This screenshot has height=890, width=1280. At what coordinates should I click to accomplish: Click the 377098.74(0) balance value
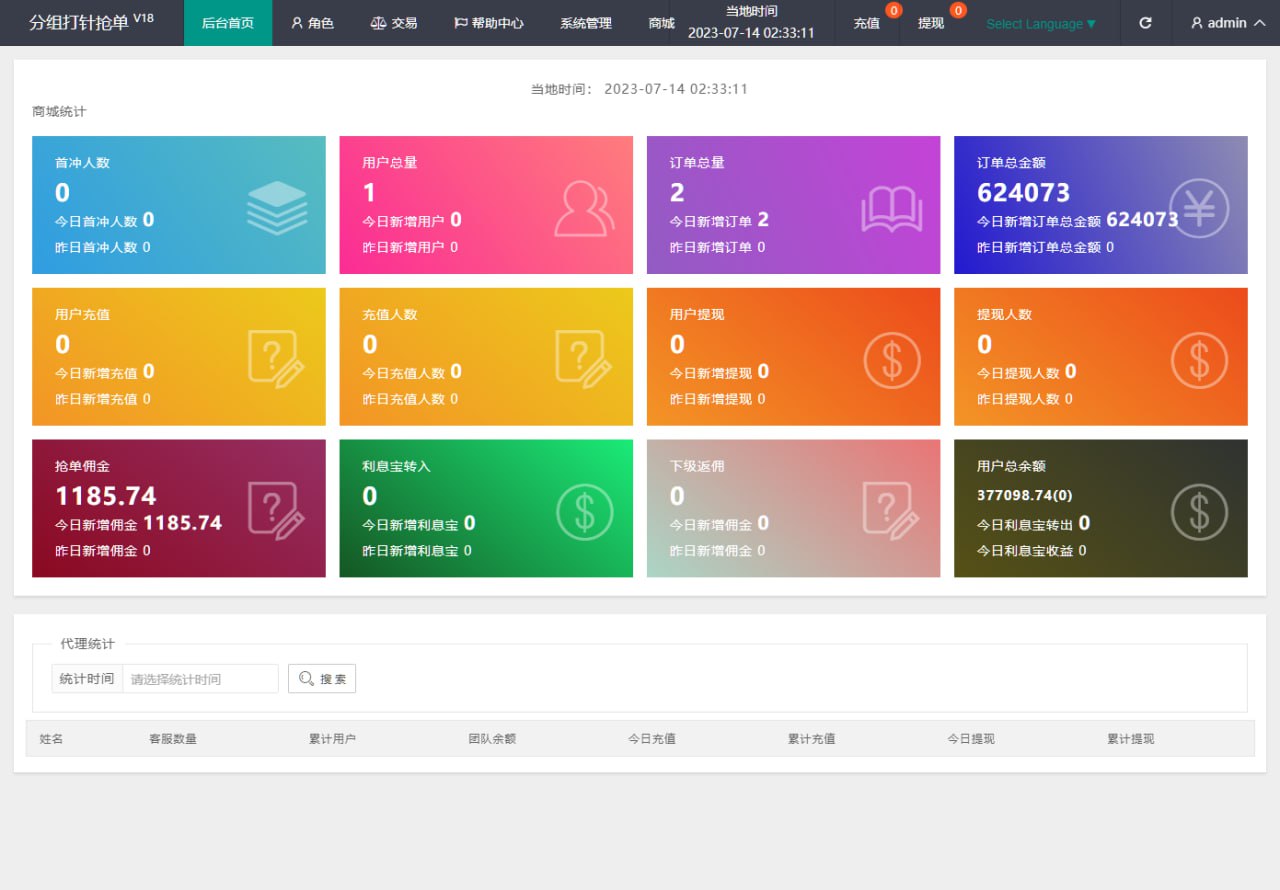click(x=1025, y=495)
